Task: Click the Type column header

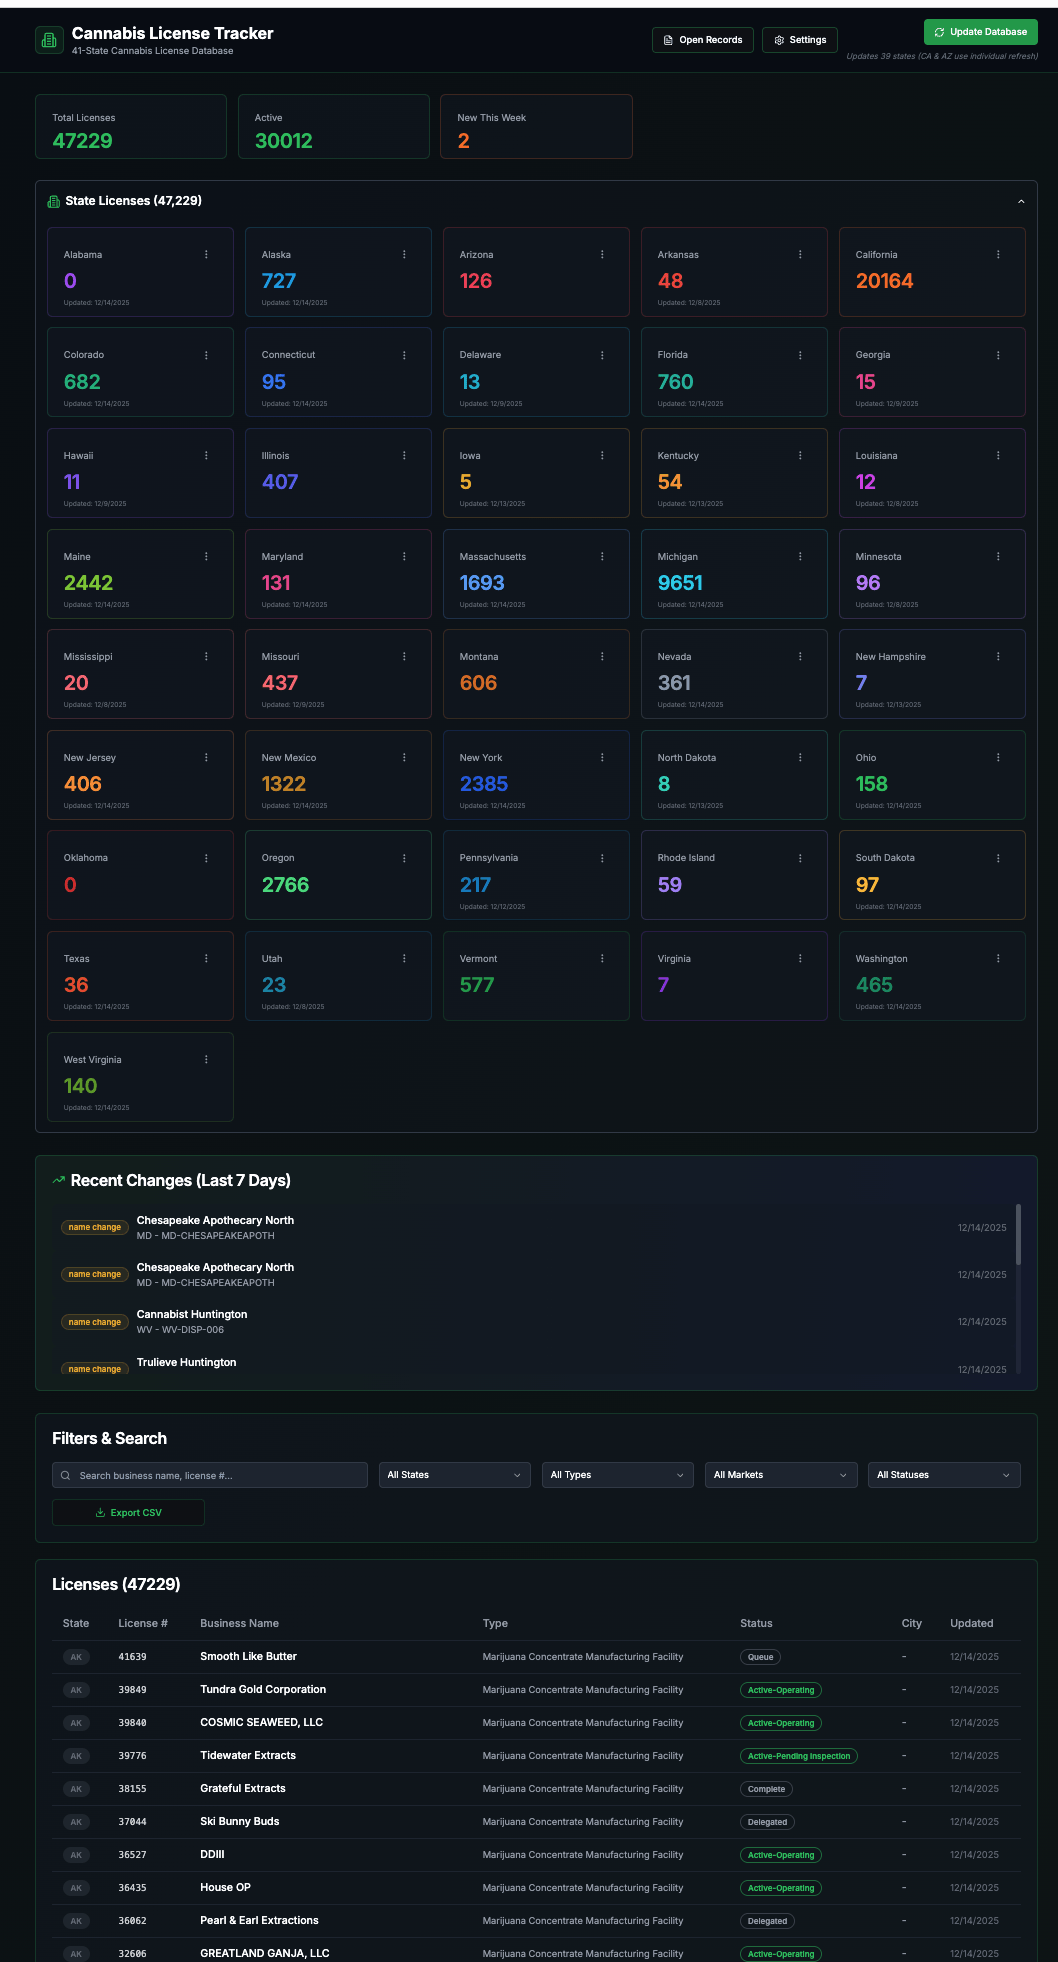Action: tap(495, 1623)
